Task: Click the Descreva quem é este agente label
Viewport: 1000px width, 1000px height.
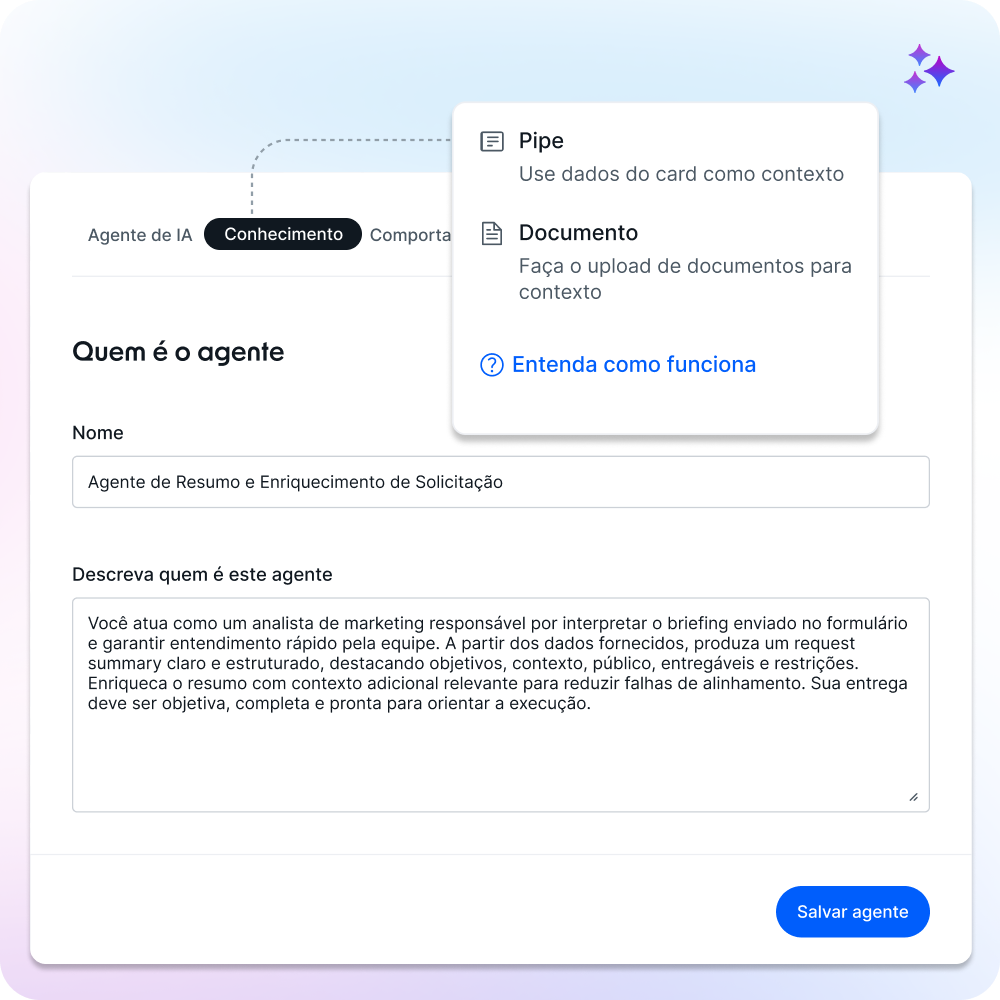Action: (202, 574)
